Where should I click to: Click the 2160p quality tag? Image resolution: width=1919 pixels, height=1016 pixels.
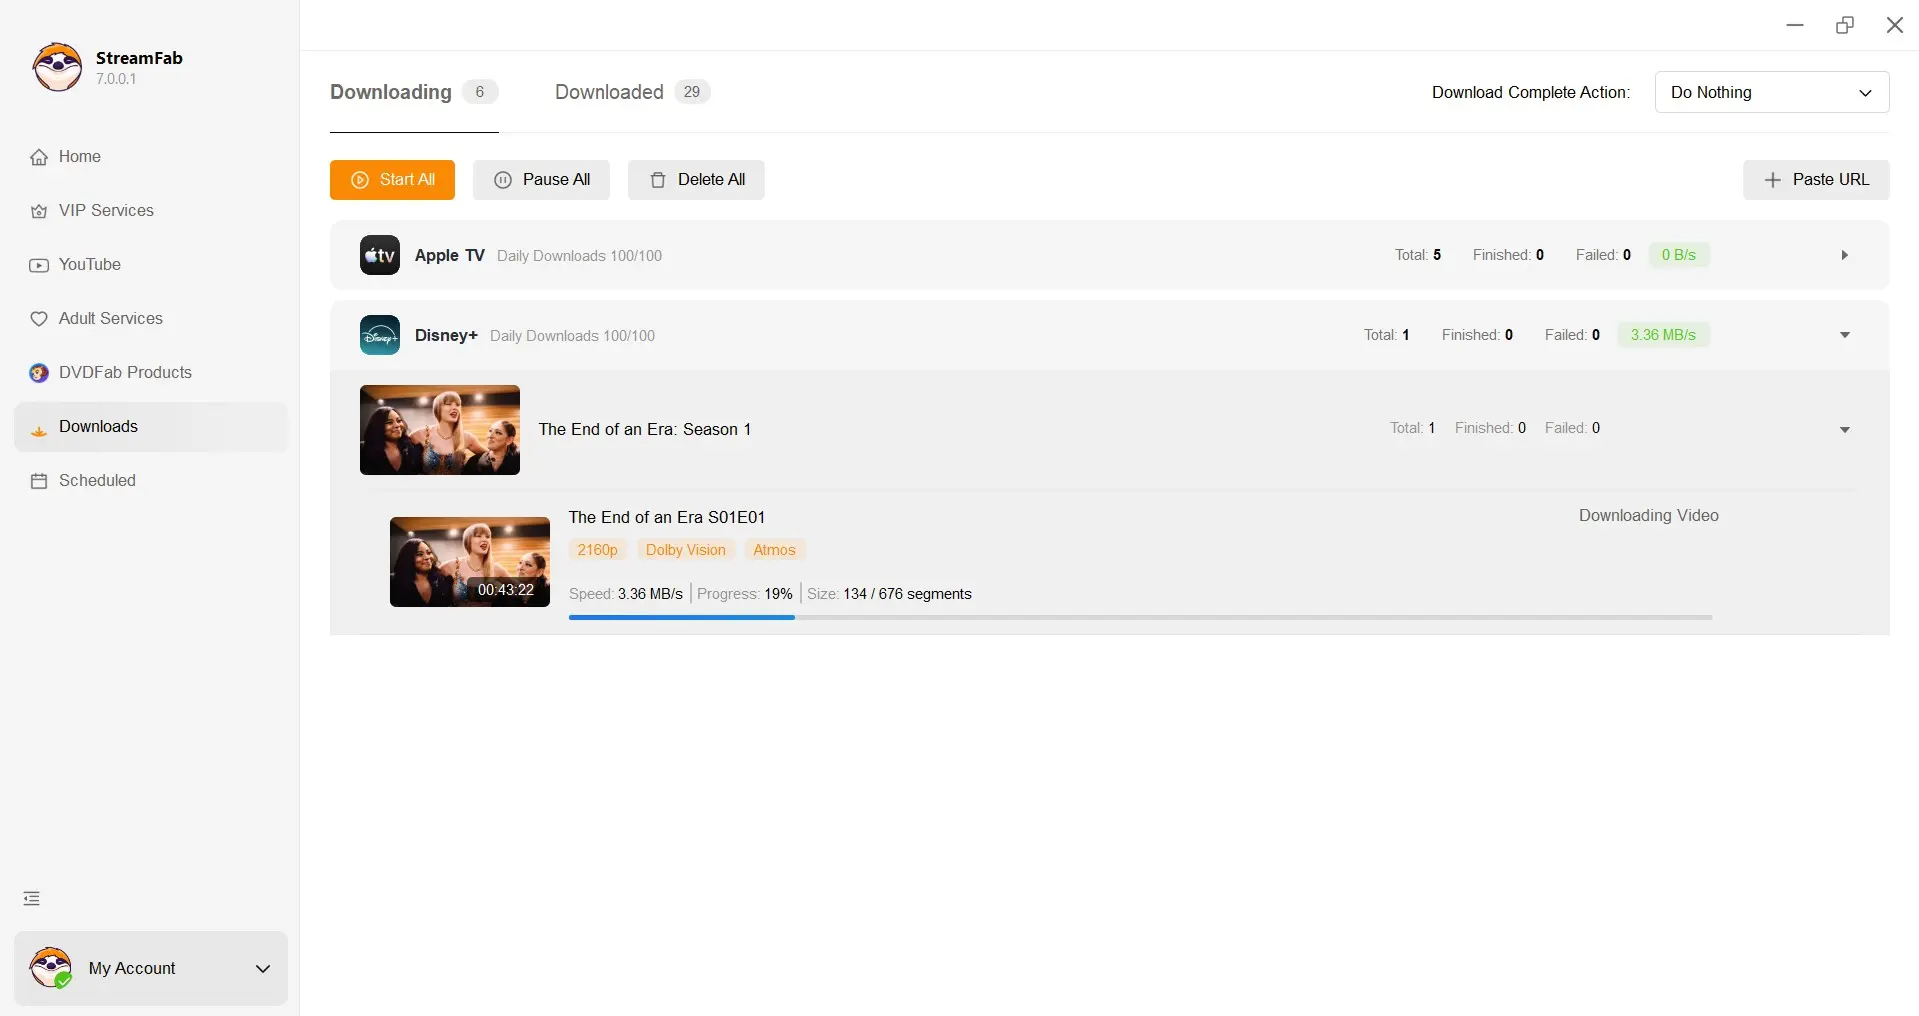click(598, 550)
